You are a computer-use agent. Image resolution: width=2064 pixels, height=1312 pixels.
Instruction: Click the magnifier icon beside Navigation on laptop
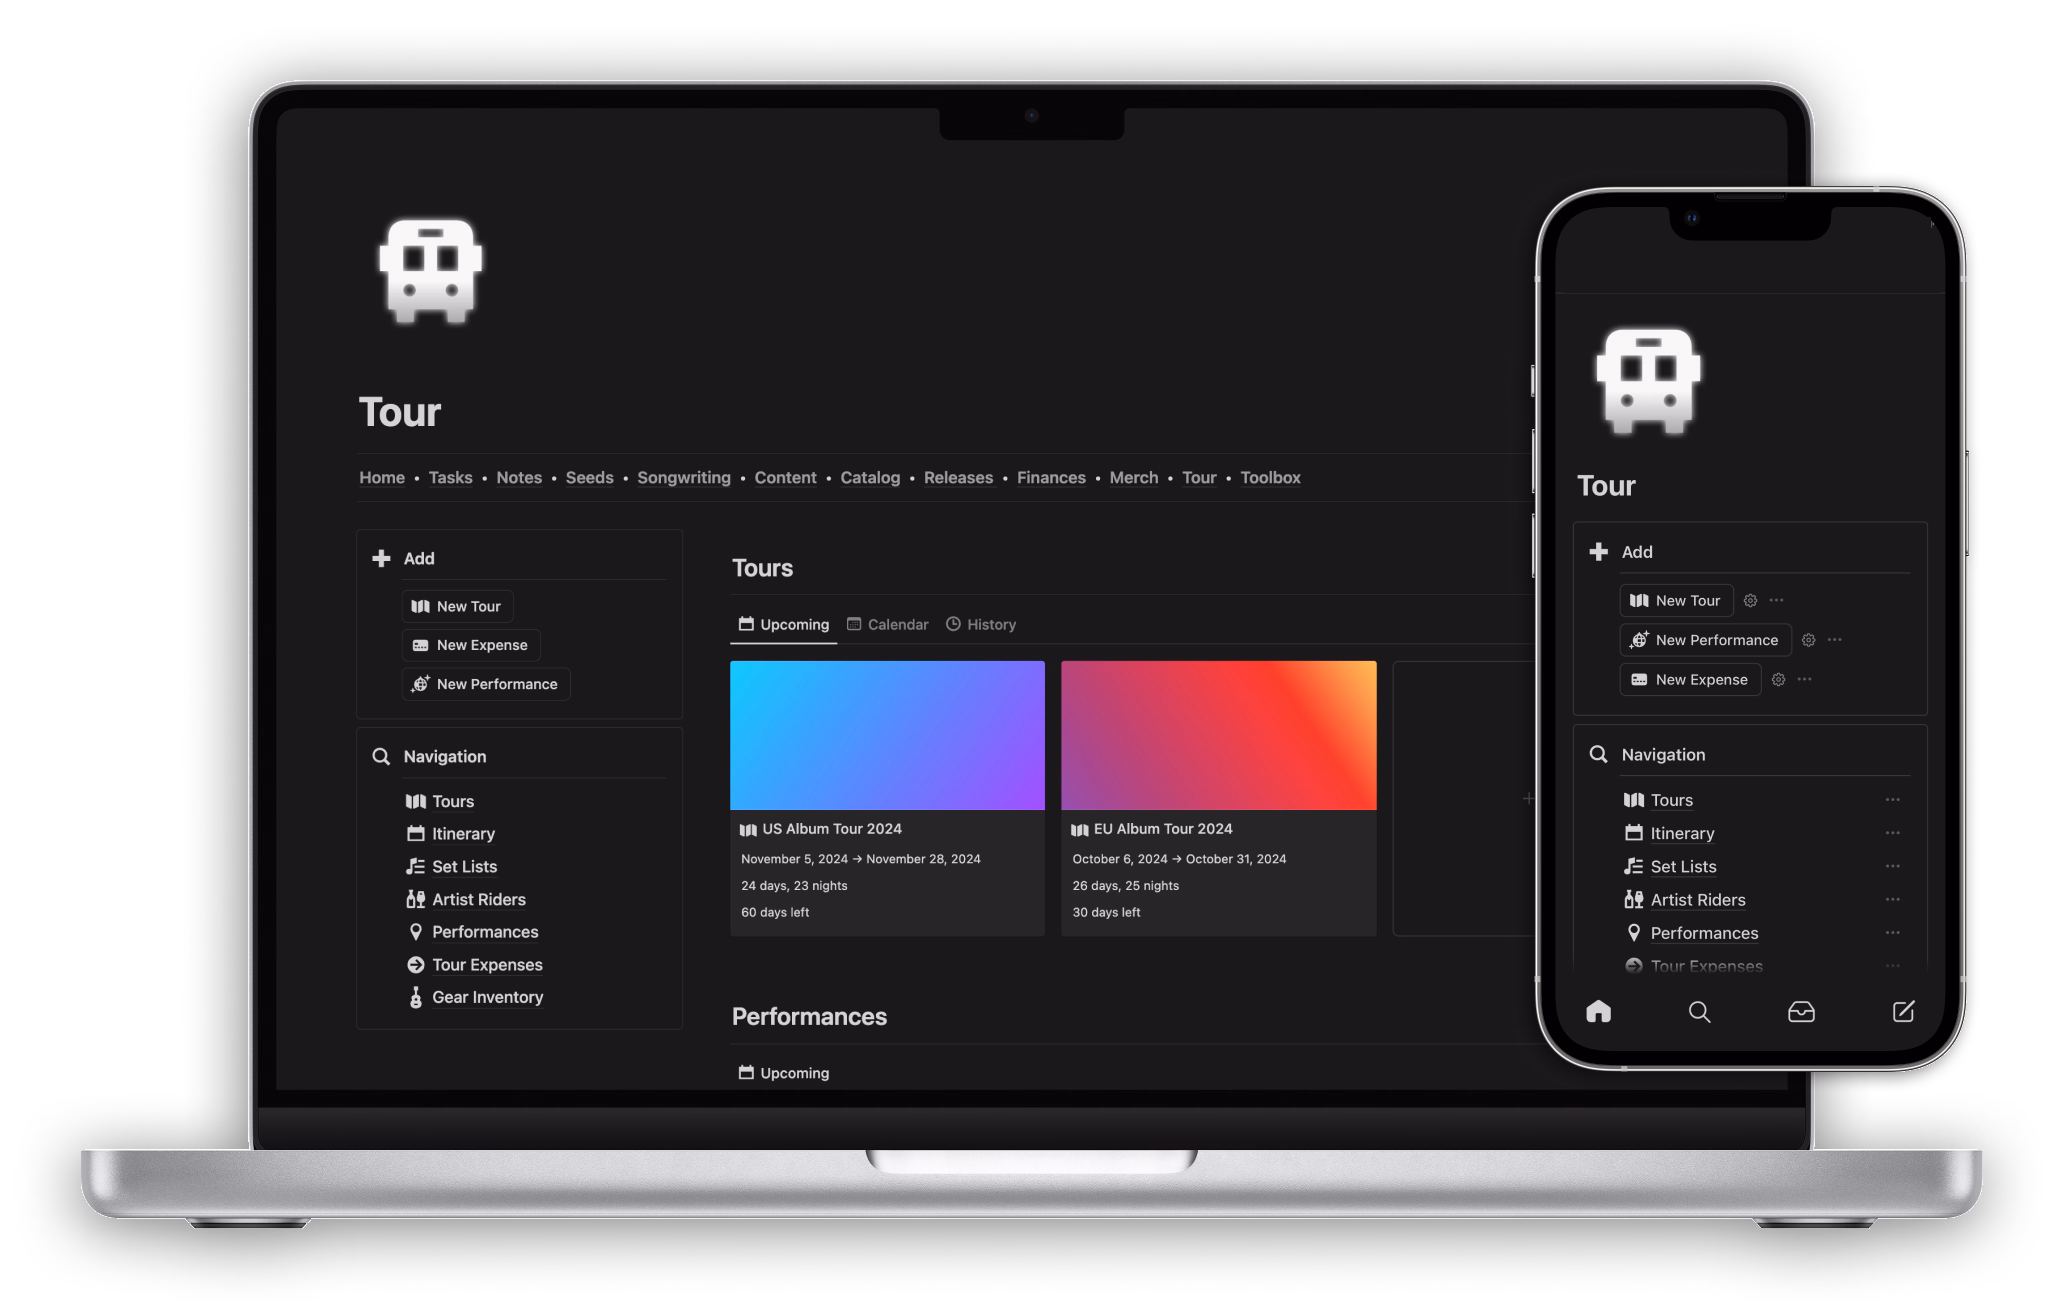point(381,756)
